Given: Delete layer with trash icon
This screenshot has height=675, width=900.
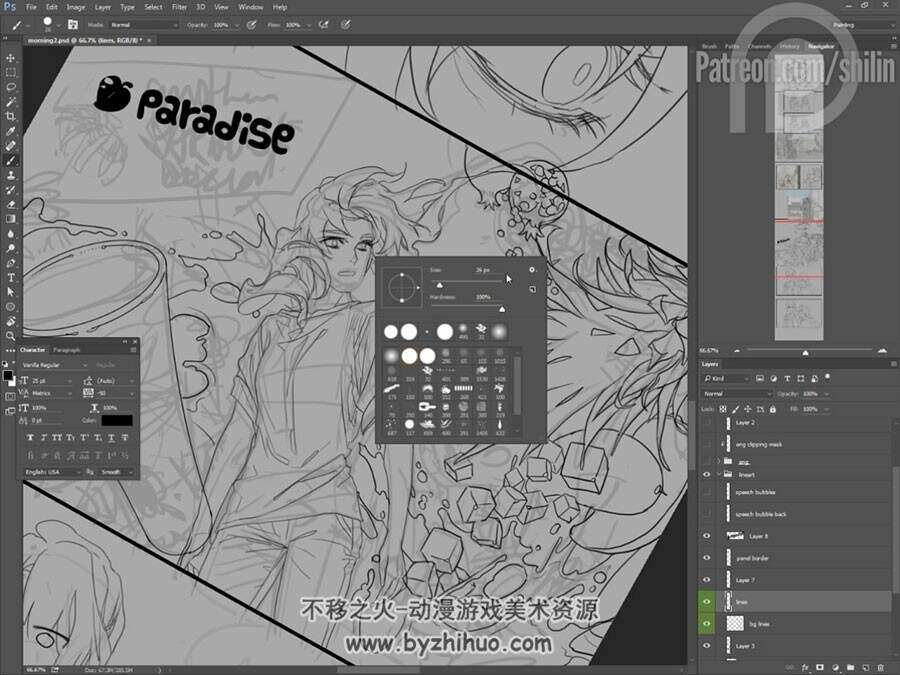Looking at the screenshot, I should [x=881, y=668].
